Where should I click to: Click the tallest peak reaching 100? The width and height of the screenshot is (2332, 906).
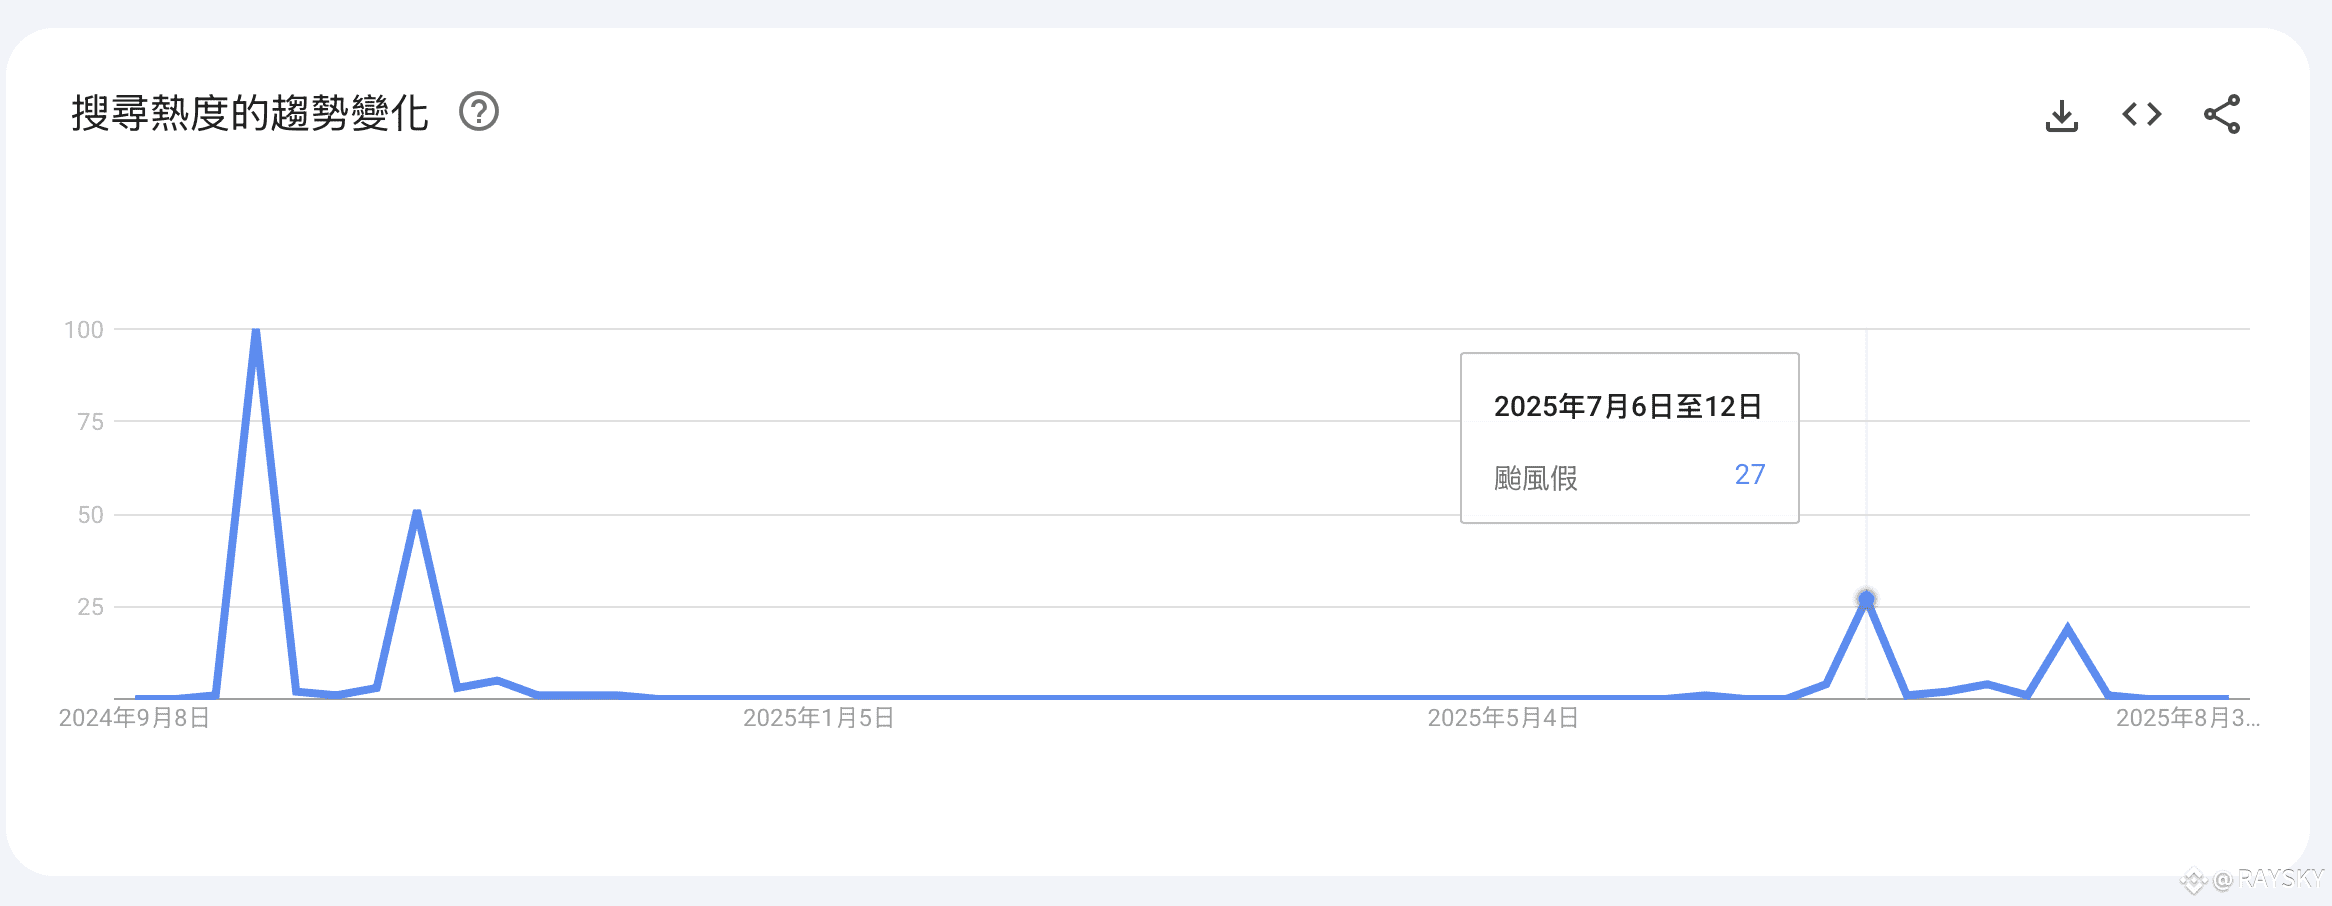tap(256, 333)
